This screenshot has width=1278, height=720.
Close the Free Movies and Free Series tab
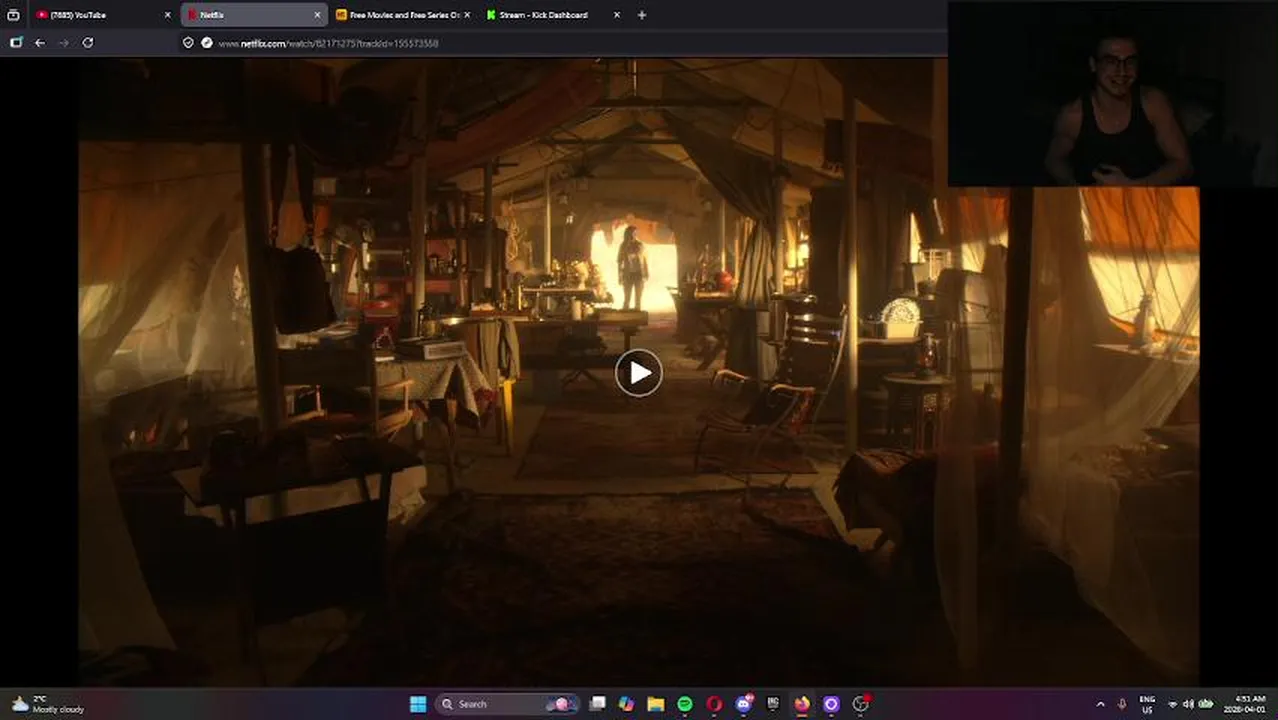467,15
